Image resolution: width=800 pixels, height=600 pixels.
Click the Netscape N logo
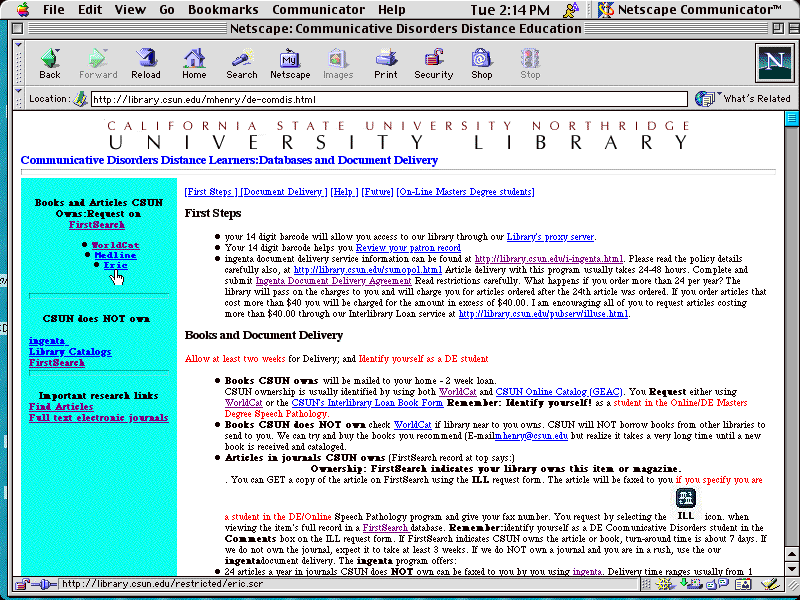coord(774,63)
